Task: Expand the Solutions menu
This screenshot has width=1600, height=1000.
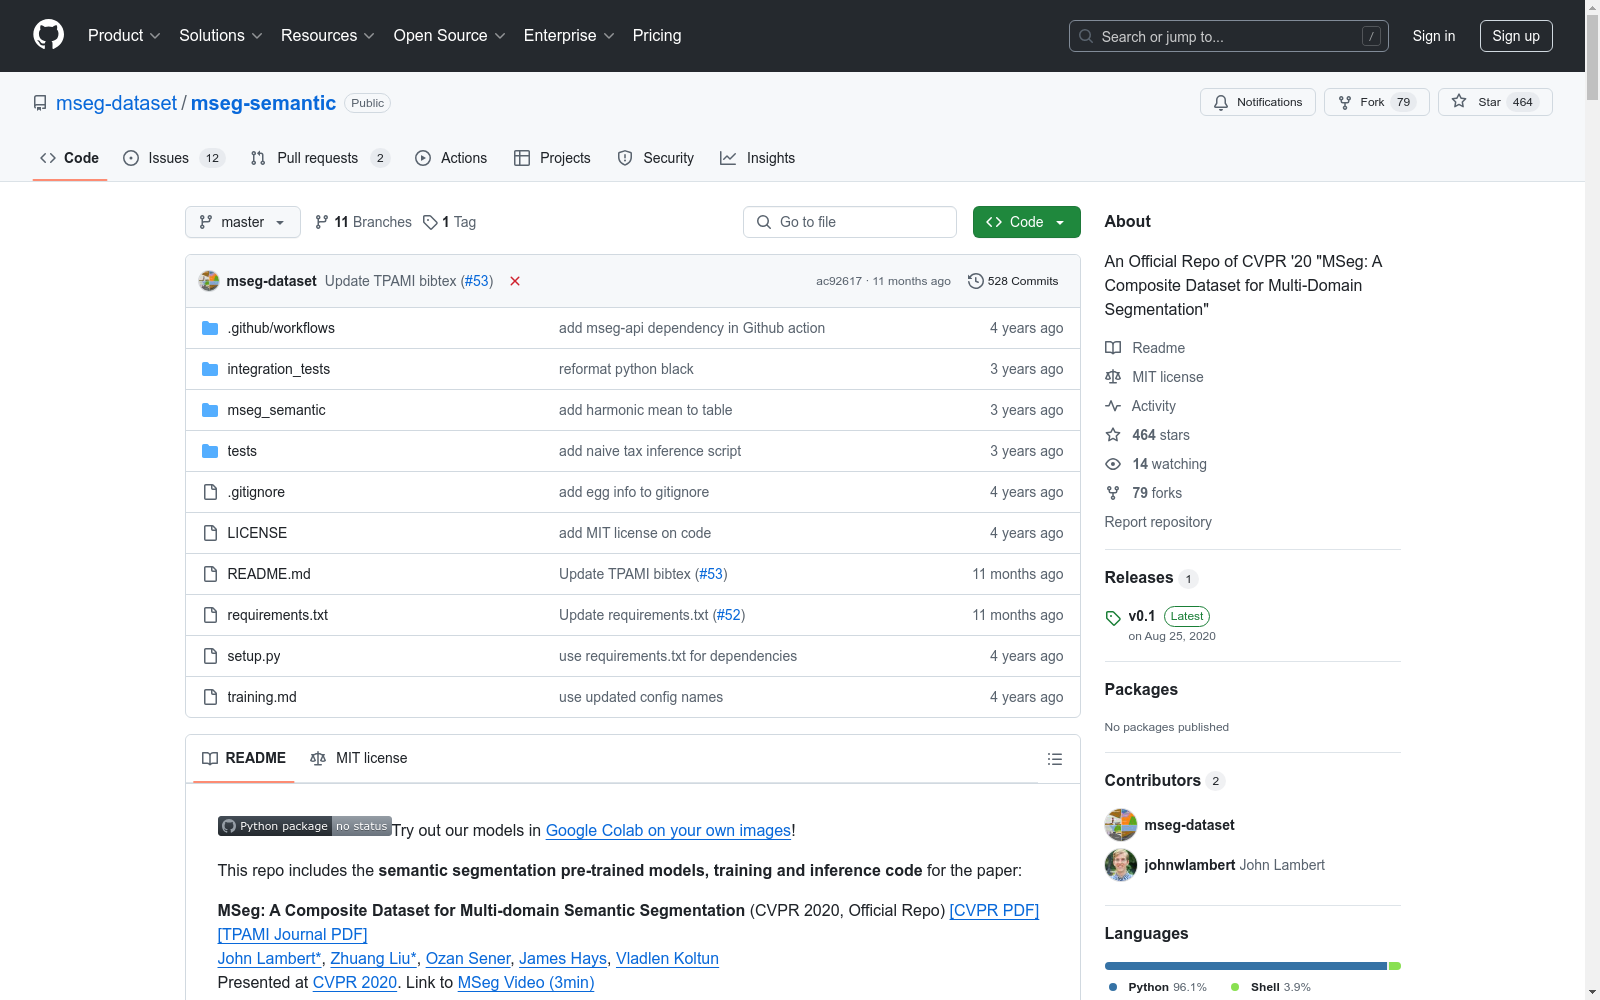Action: (x=221, y=36)
